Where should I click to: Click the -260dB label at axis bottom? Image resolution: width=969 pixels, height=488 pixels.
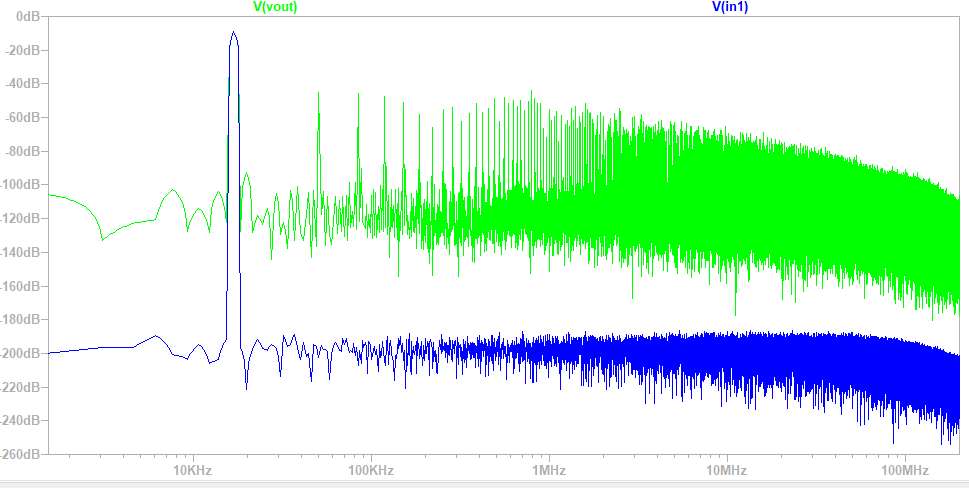21,454
